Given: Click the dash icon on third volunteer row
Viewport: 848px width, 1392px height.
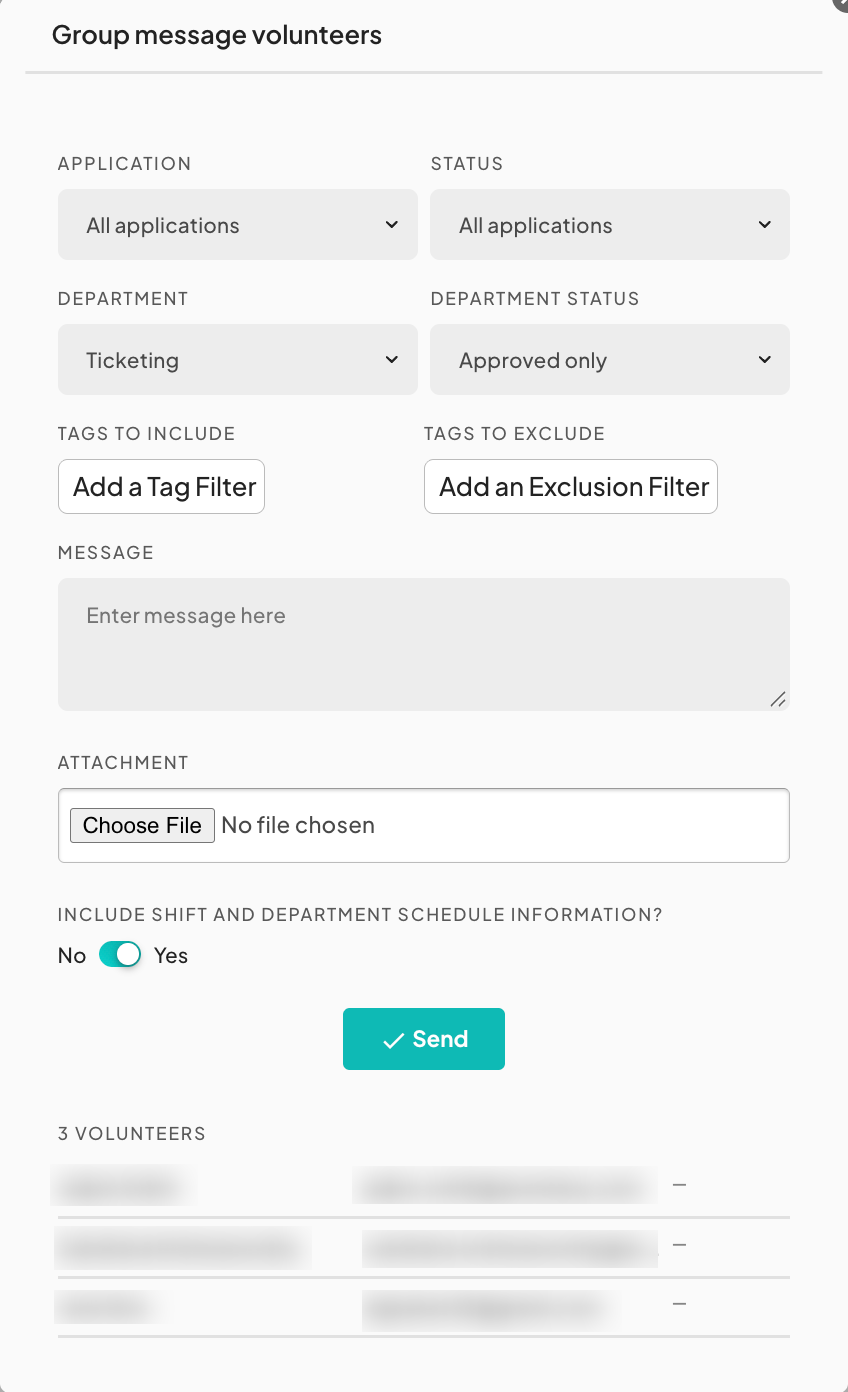Looking at the screenshot, I should coord(679,1304).
